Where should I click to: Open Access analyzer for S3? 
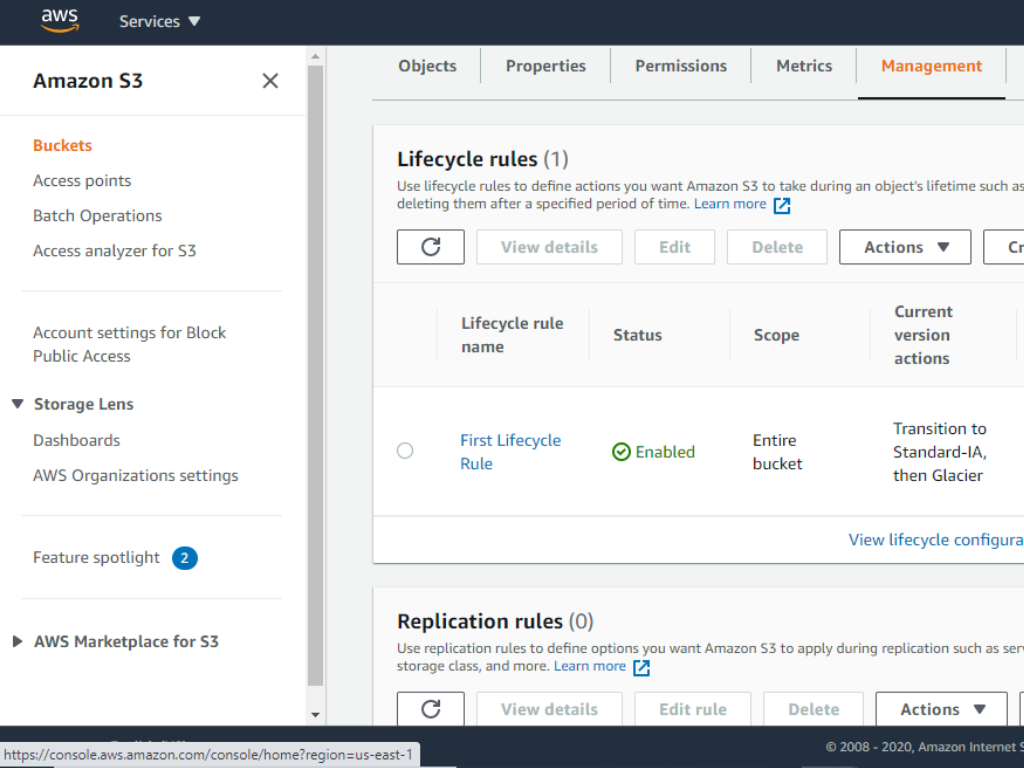click(114, 251)
